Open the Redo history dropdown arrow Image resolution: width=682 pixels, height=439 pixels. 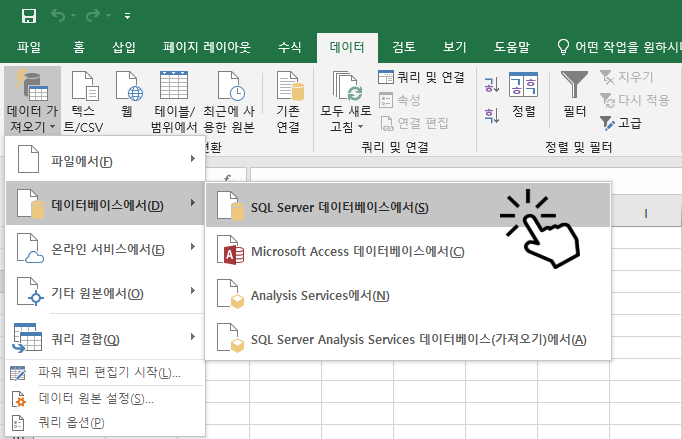(108, 16)
